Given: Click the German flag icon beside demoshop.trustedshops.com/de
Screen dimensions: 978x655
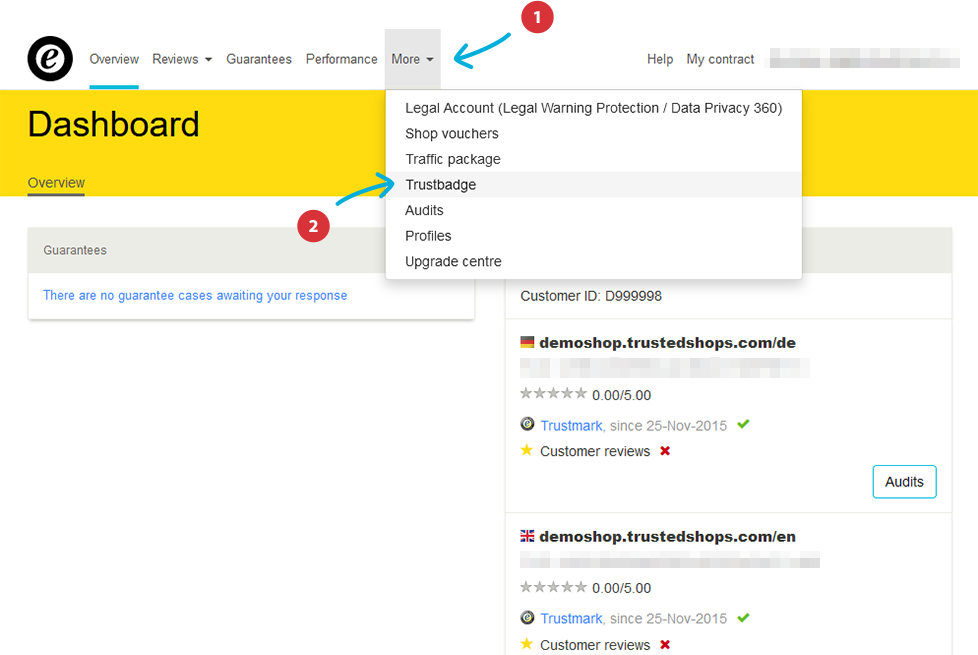Looking at the screenshot, I should coord(527,342).
